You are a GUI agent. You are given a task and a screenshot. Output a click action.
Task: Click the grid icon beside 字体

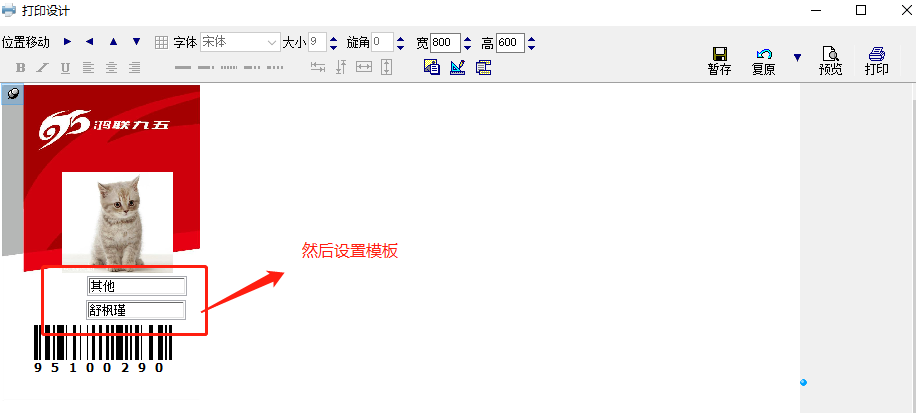point(162,42)
